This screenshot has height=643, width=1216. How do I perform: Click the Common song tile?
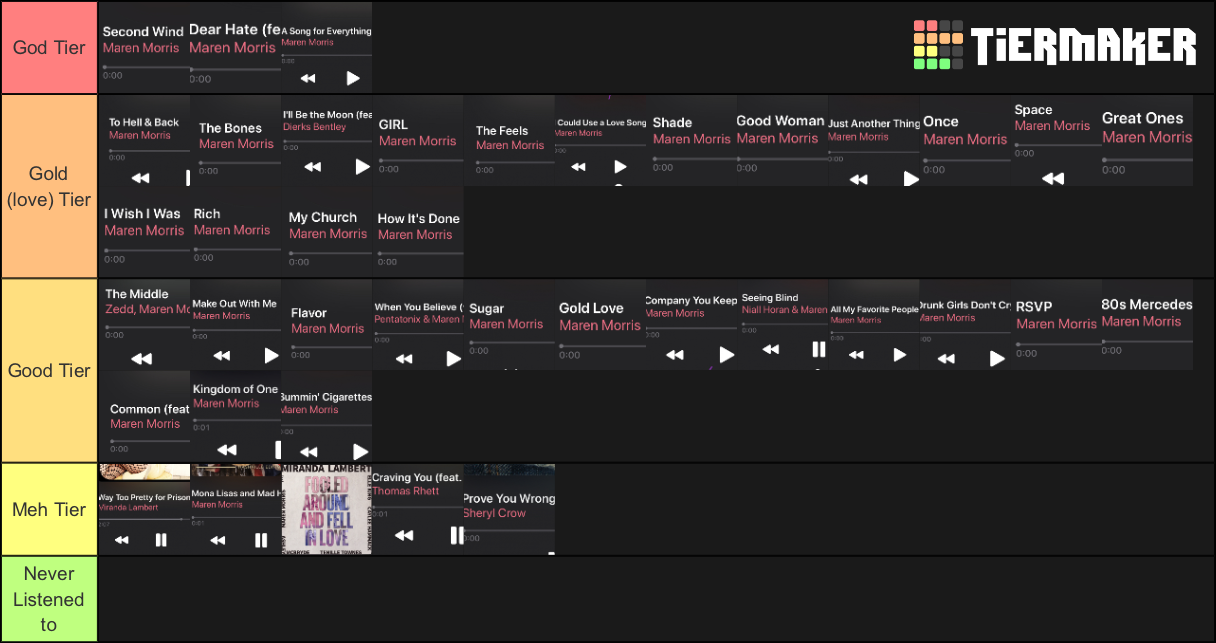144,416
